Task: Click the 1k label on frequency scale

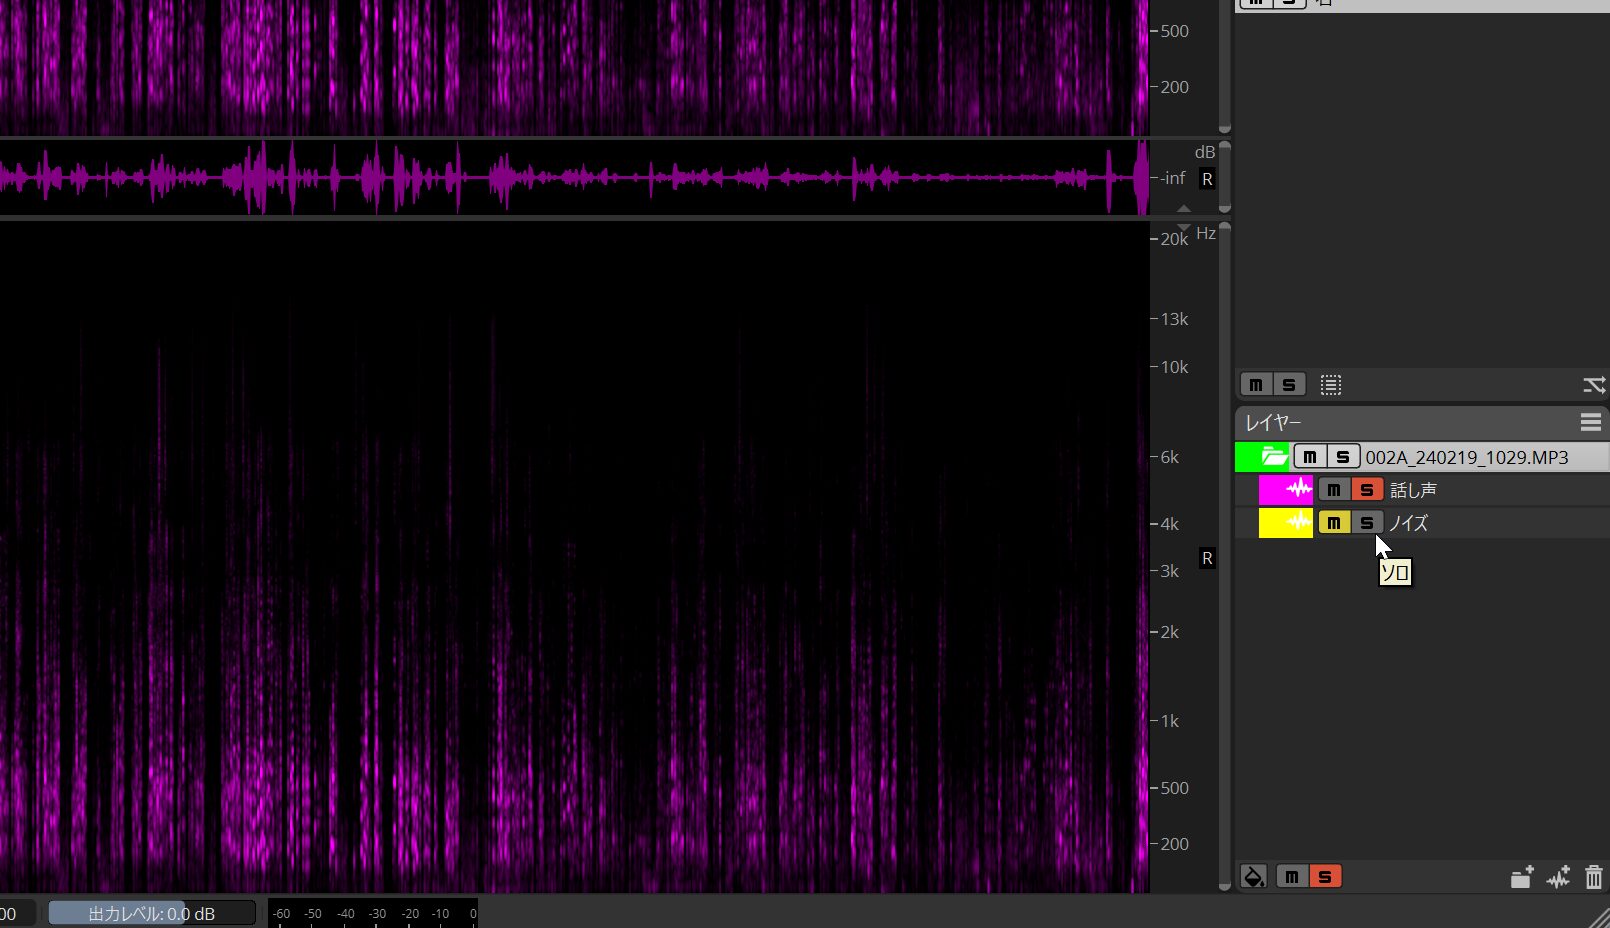Action: pos(1170,721)
